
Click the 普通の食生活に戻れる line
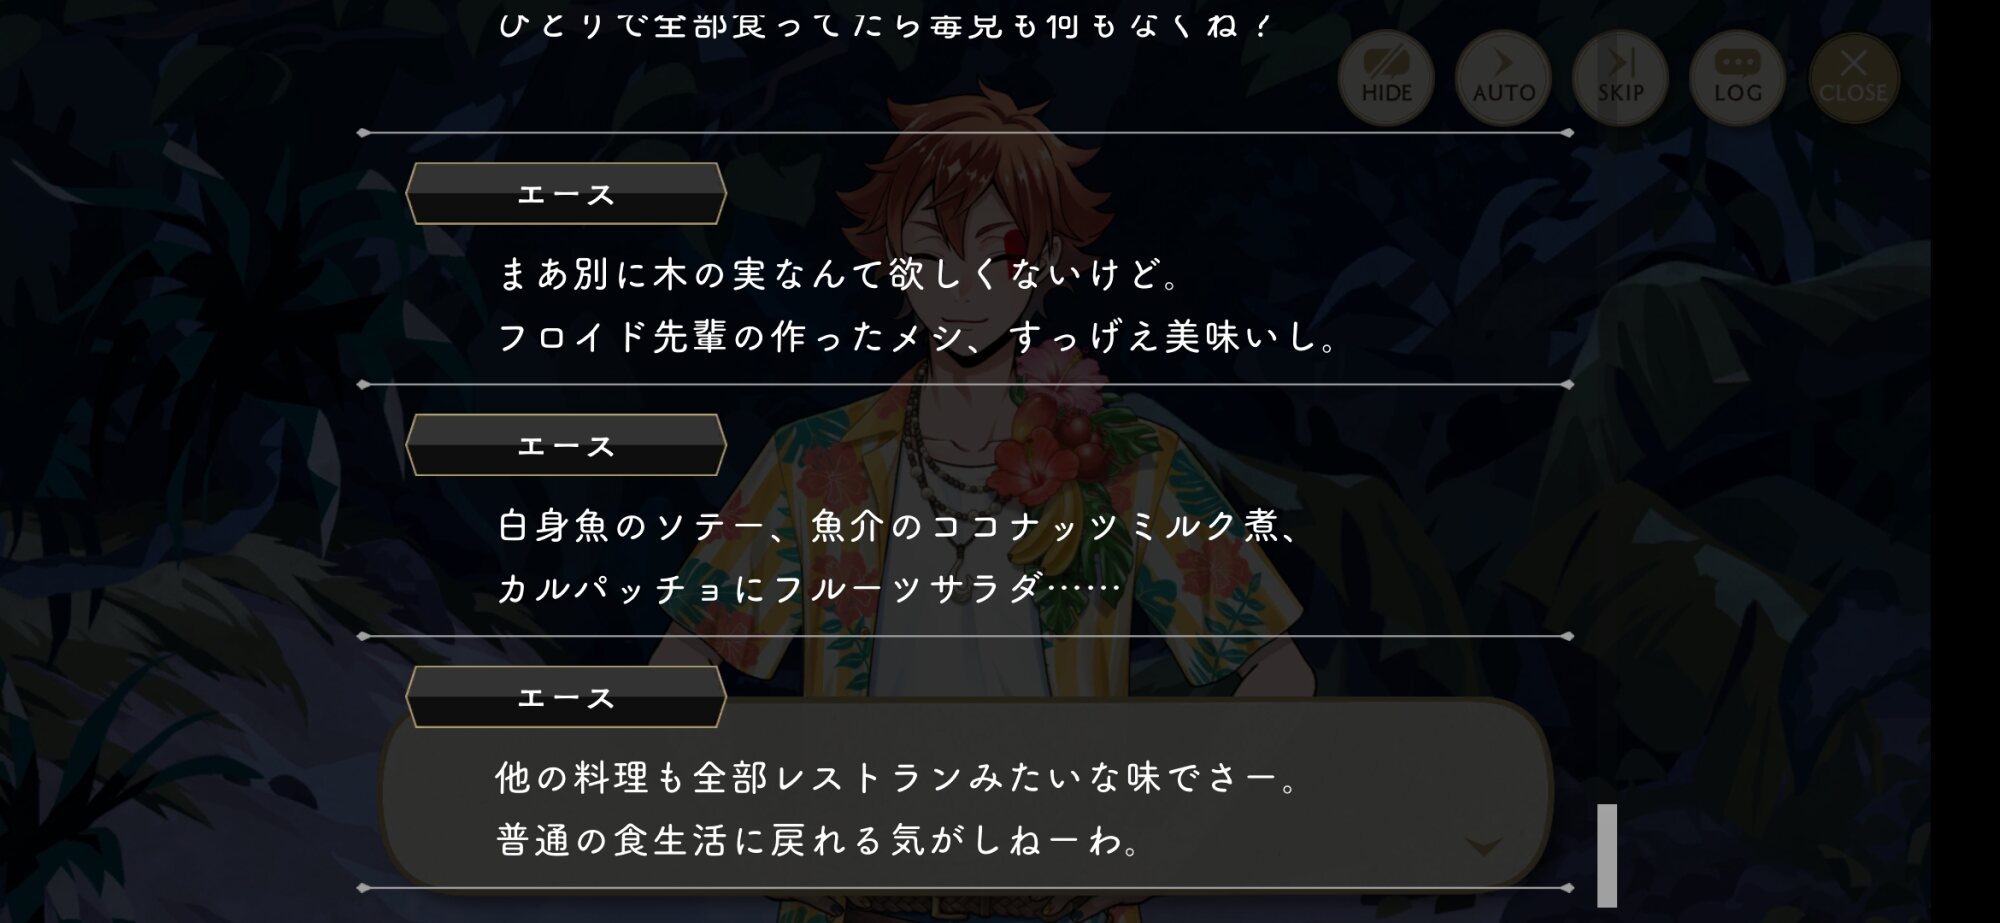818,841
